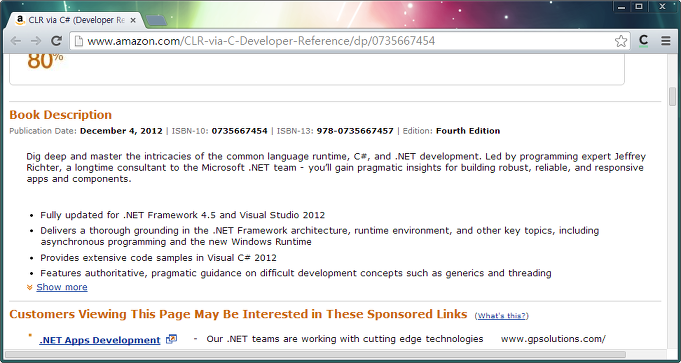Click the bullet 'Features authoritative, pragmatic guidance'
681x363 pixels.
296,273
